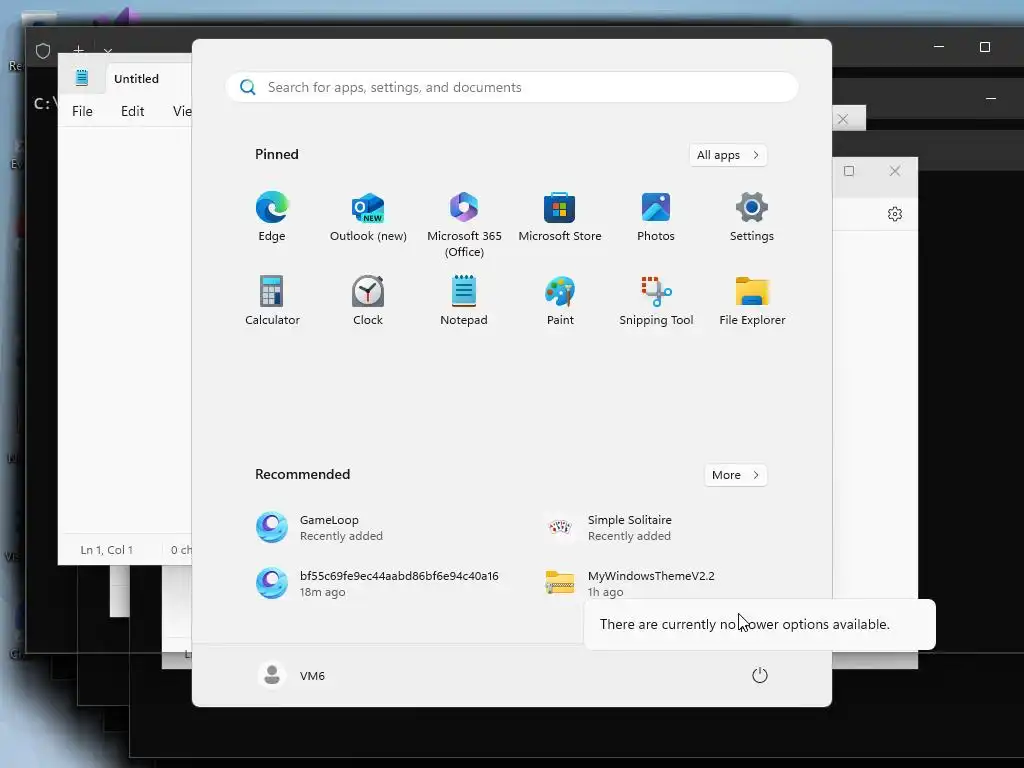1024x768 pixels.
Task: Open File Explorer from pinned apps
Action: coord(752,300)
